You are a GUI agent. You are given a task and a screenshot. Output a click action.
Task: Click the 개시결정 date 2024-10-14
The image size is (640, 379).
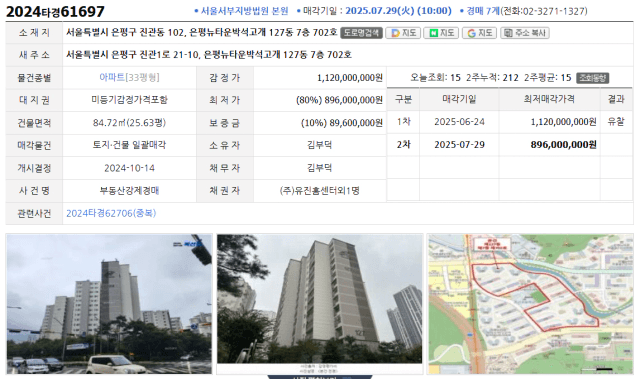coord(129,168)
